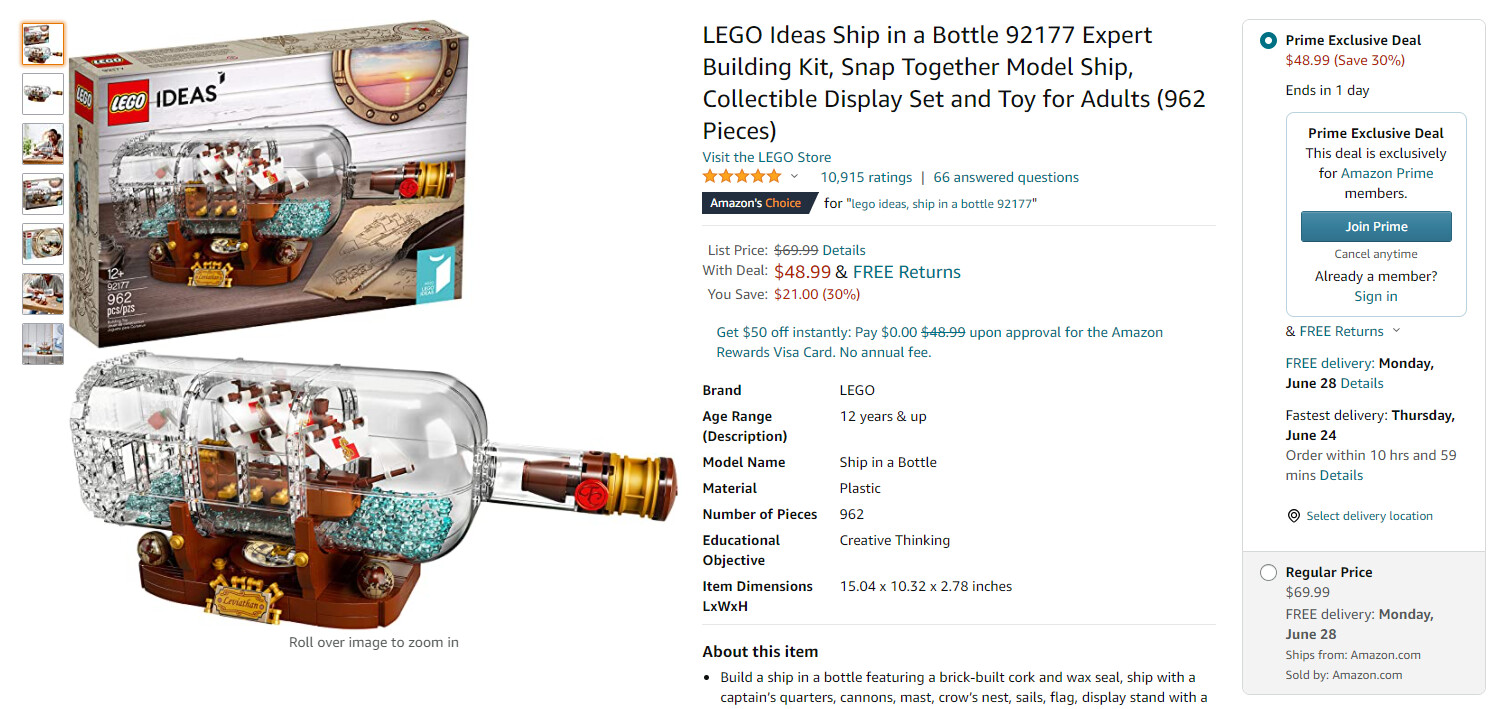Visit the LEGO Store link
The height and width of the screenshot is (709, 1509).
pos(766,157)
